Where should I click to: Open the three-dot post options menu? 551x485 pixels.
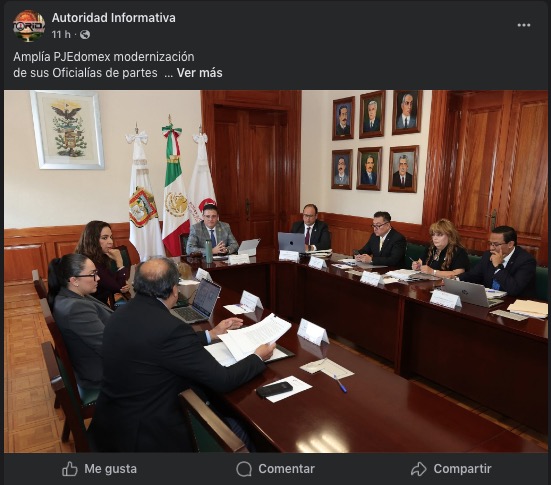tap(524, 25)
